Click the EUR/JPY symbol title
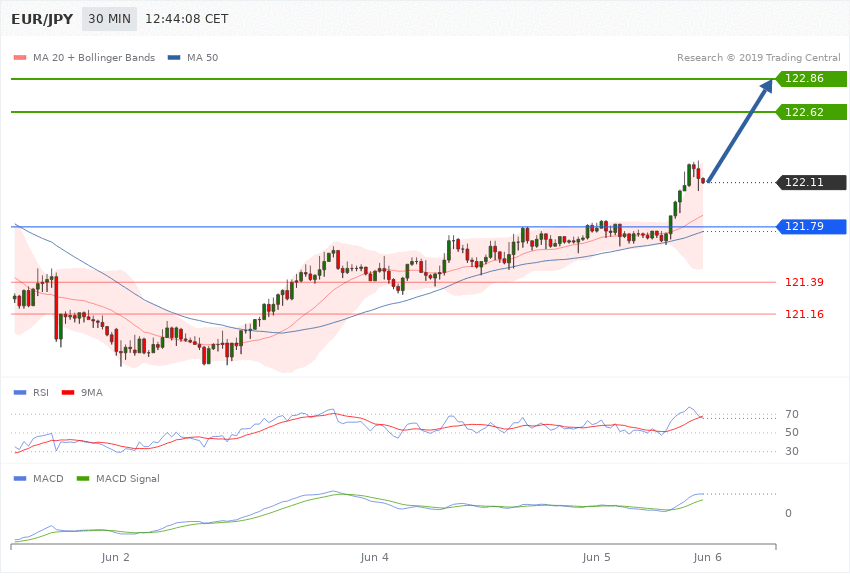Viewport: 850px width, 576px height. coord(42,19)
